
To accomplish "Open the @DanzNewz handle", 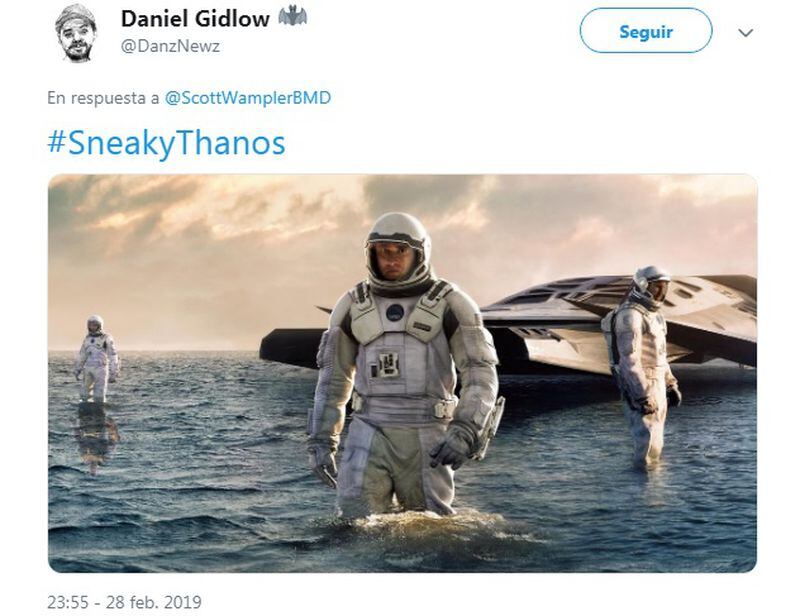I will coord(170,46).
